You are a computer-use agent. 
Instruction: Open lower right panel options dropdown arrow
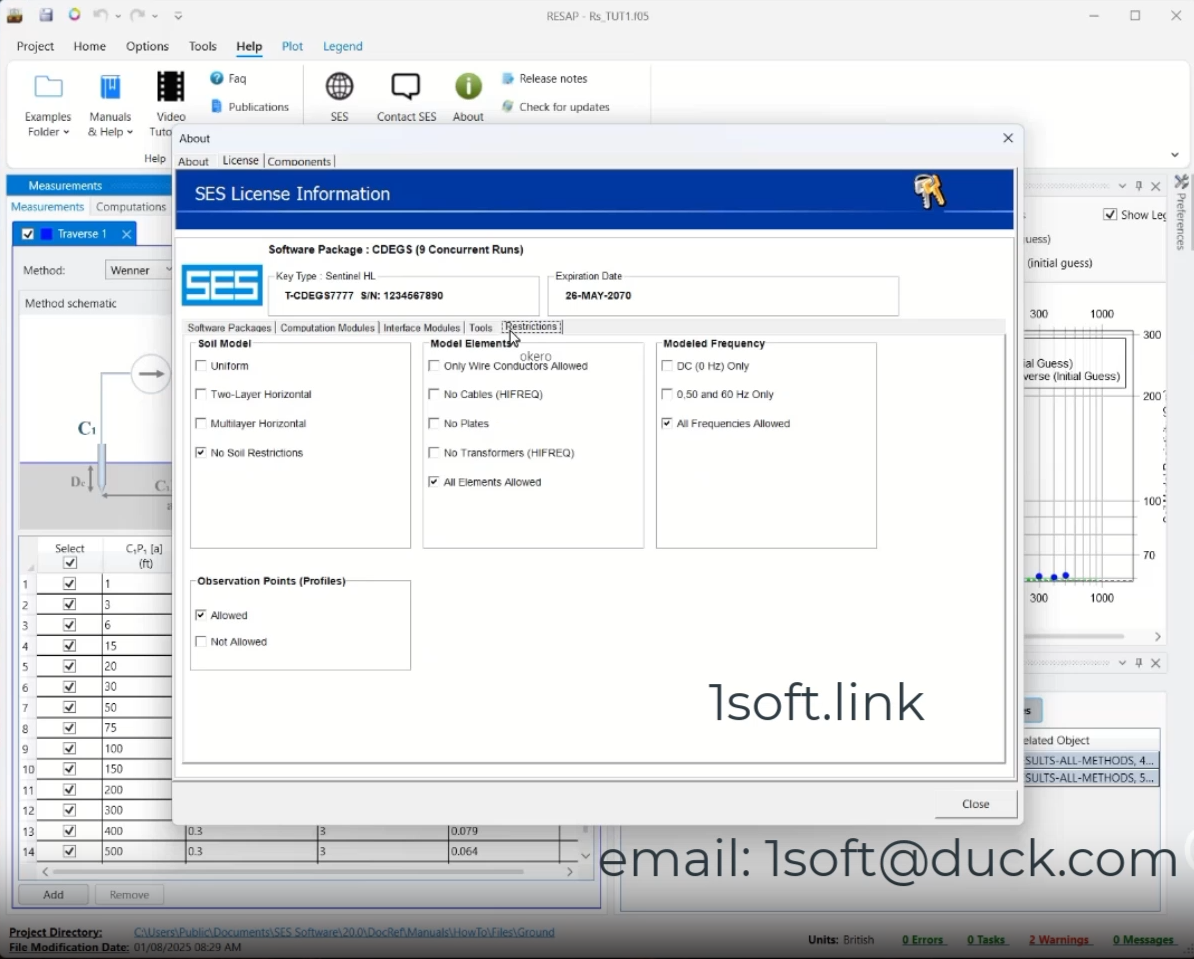point(1122,663)
